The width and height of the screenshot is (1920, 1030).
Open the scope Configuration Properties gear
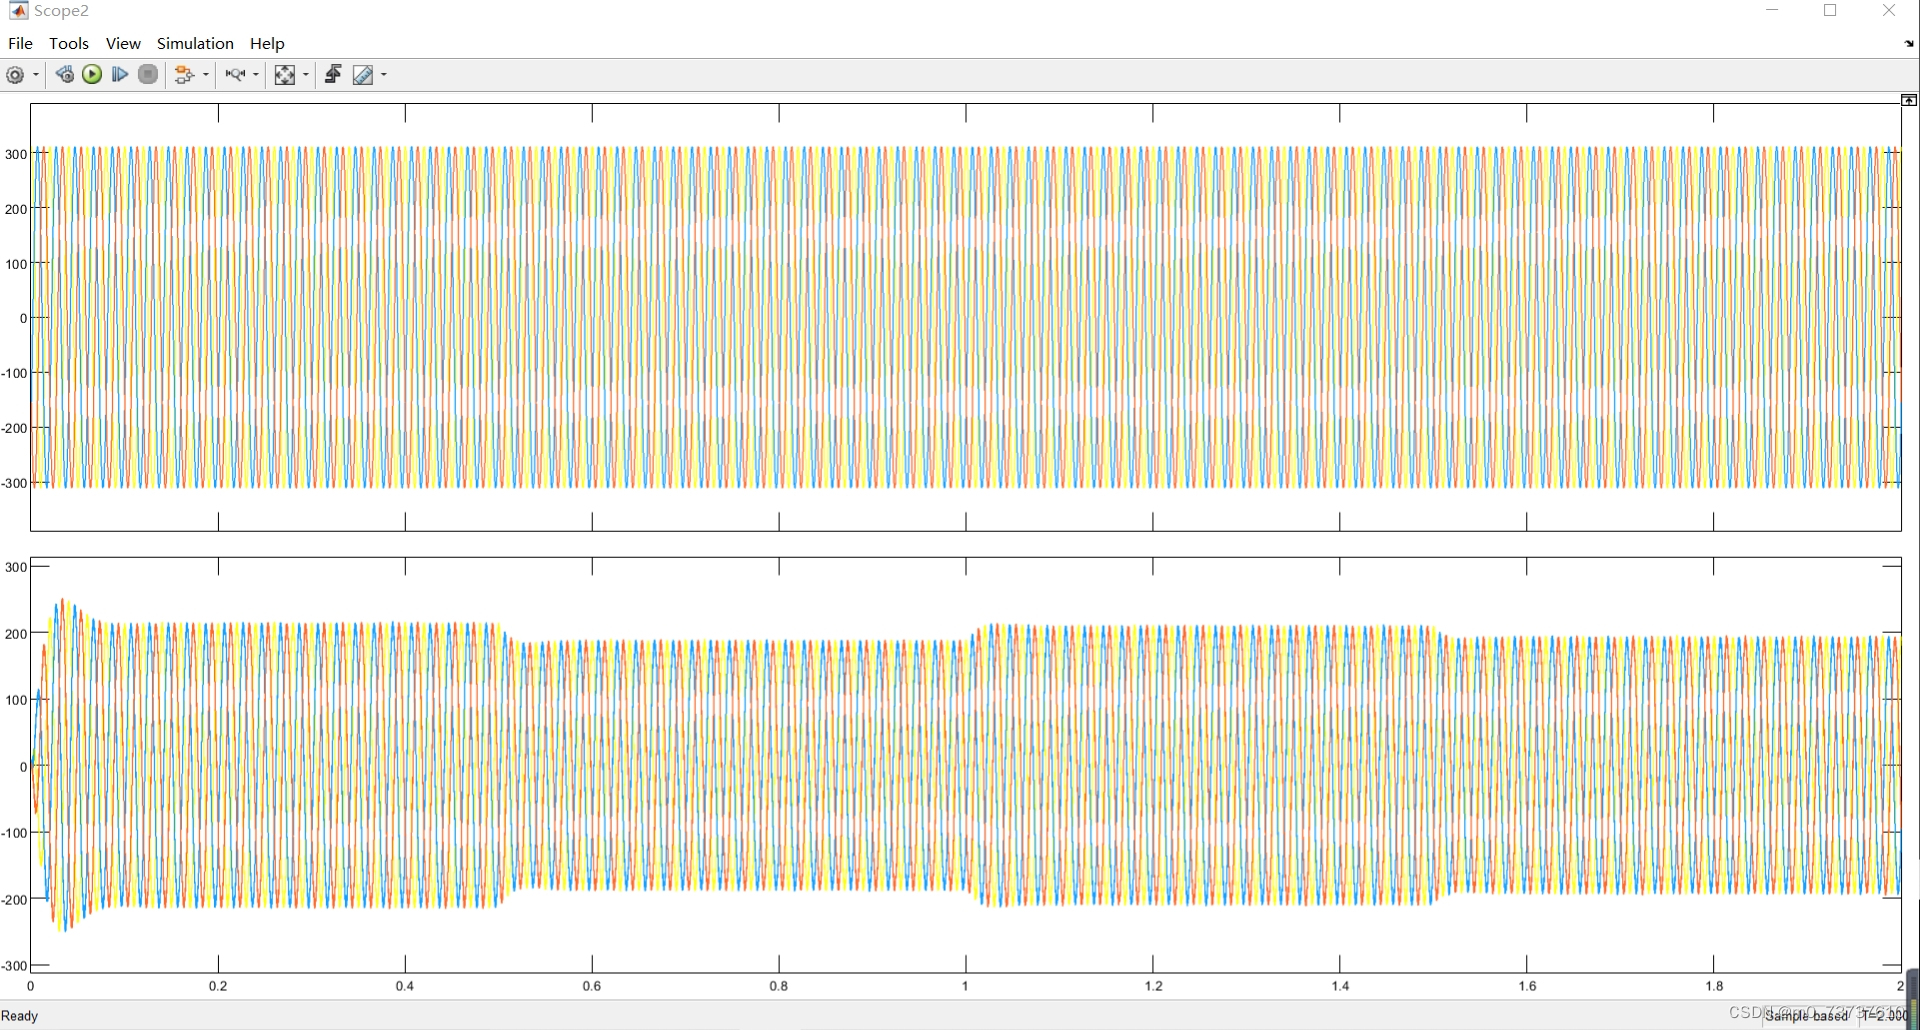pos(15,75)
